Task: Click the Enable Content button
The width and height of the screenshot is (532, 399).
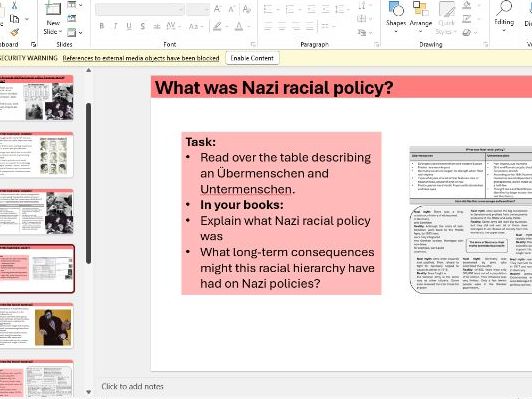Action: [252, 58]
